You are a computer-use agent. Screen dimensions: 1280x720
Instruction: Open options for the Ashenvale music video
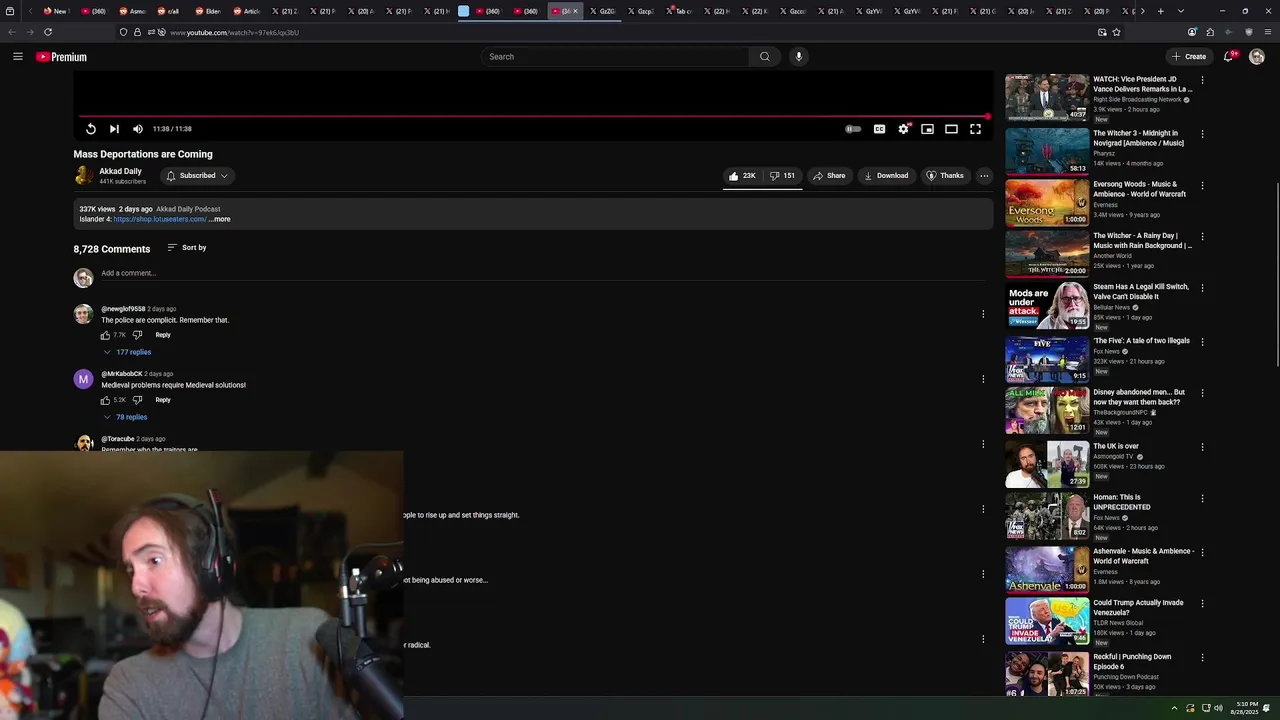click(1202, 552)
